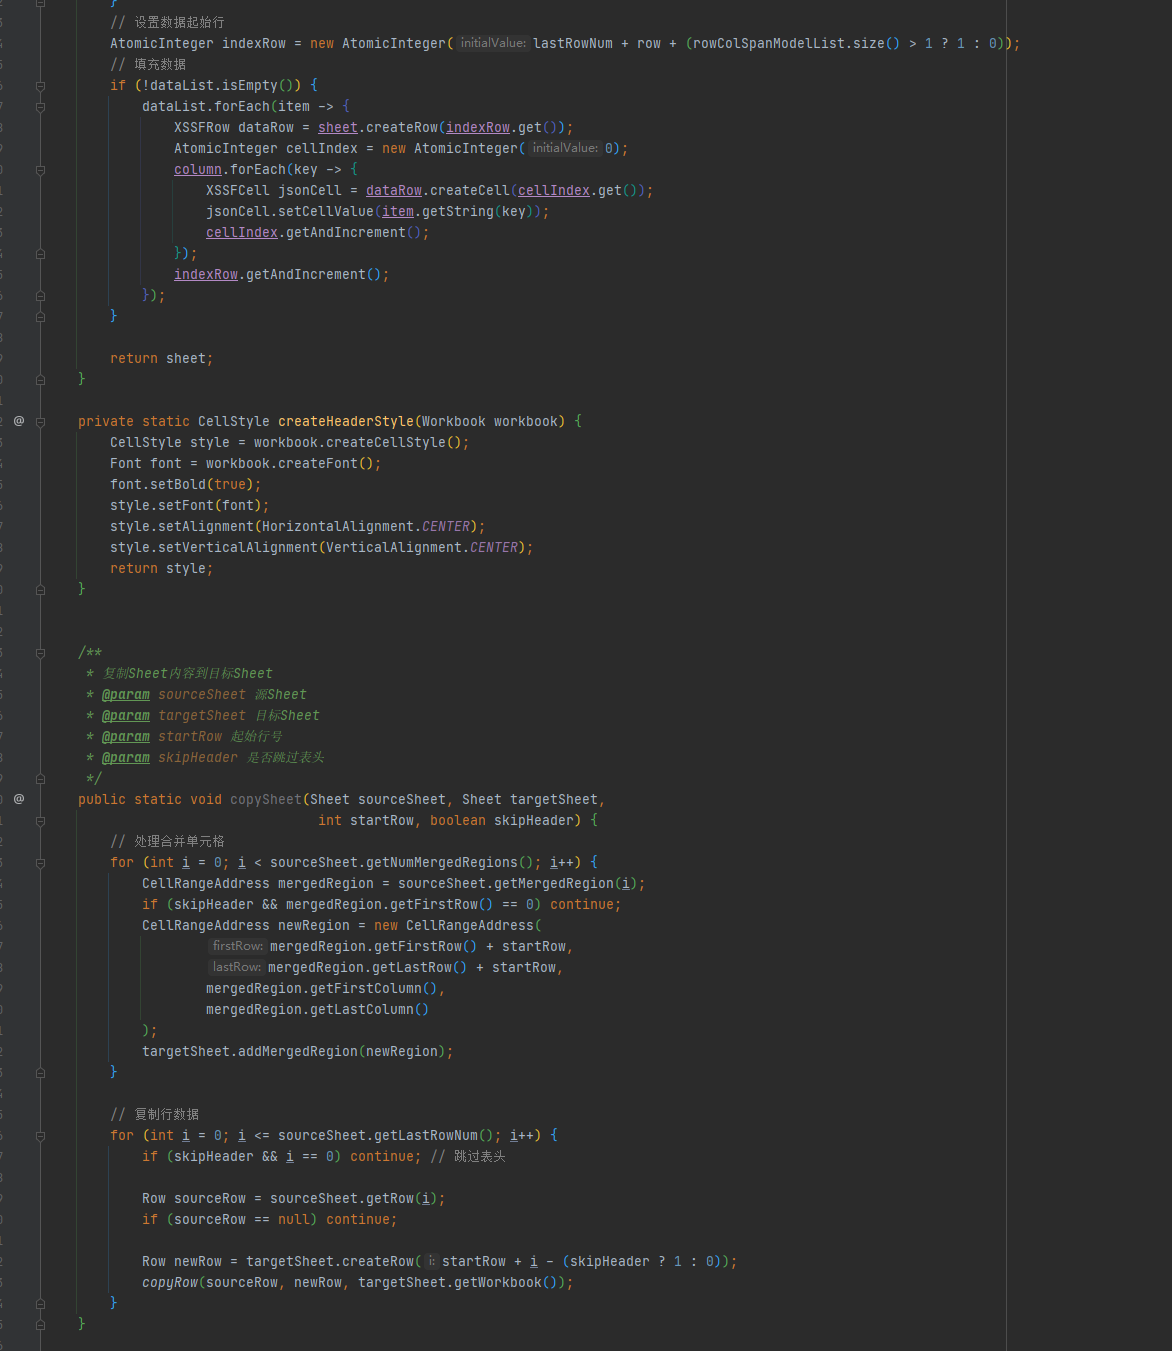1172x1351 pixels.
Task: Click 'getMergedRegion' in mergedRegion assignment line
Action: [554, 884]
